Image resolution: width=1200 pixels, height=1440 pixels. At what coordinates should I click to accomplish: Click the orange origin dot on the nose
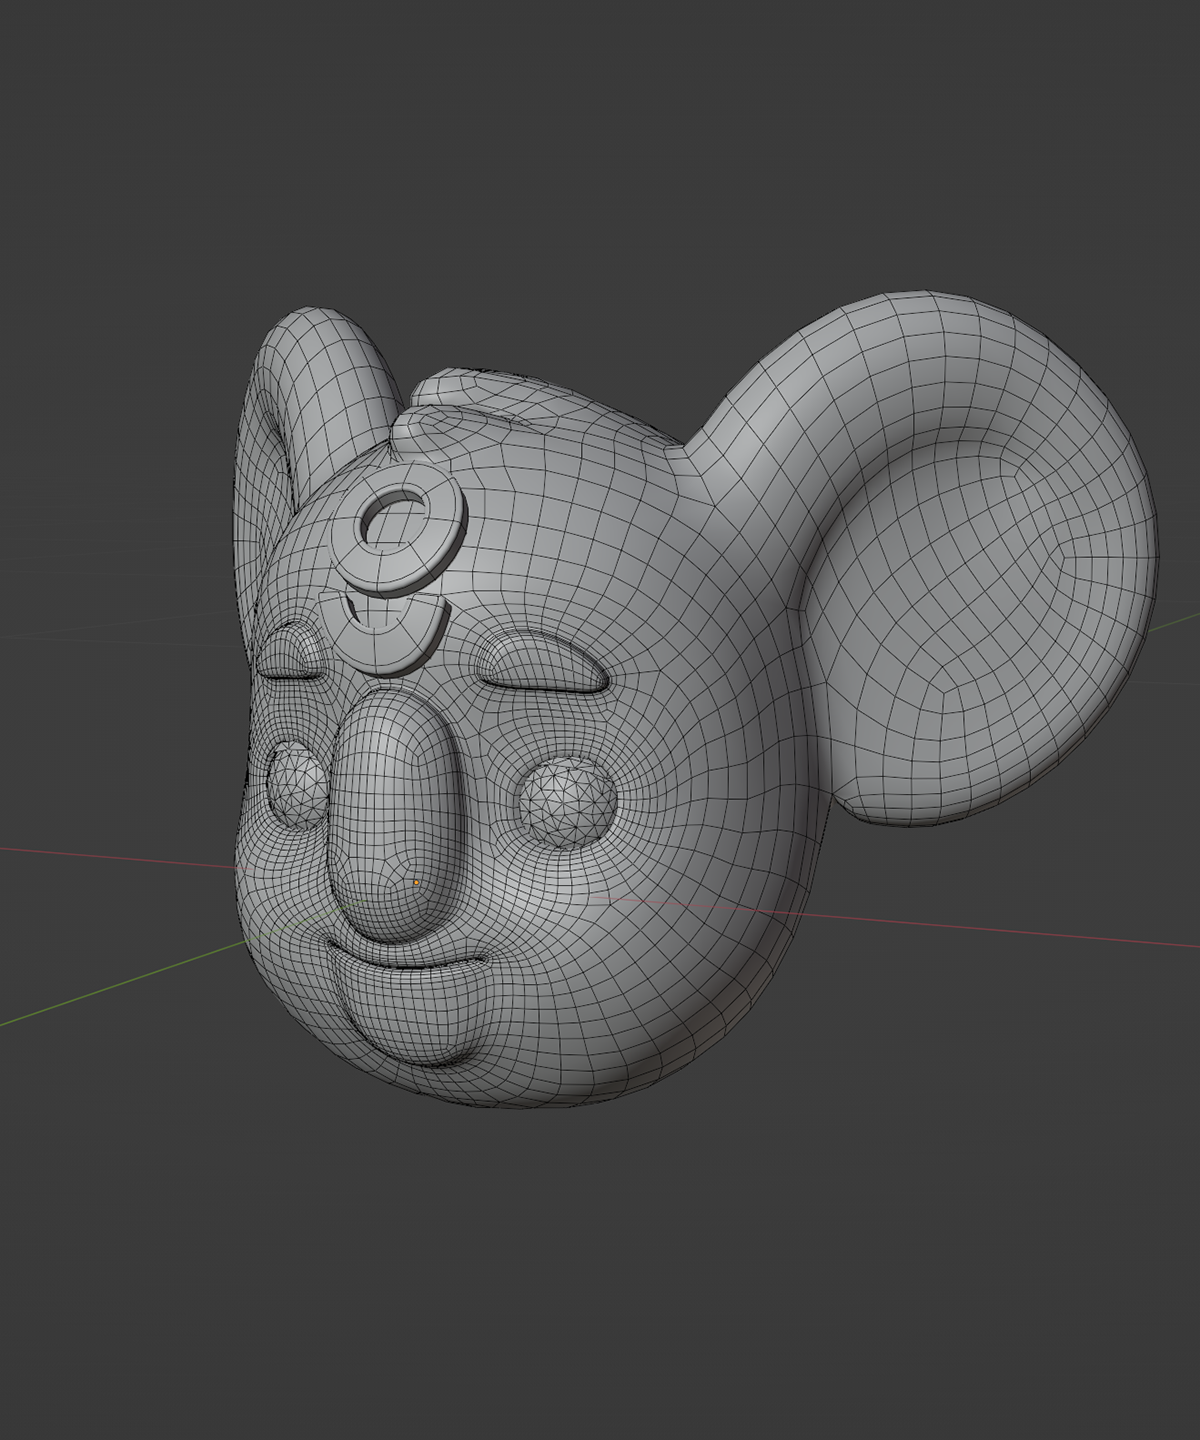coord(417,883)
